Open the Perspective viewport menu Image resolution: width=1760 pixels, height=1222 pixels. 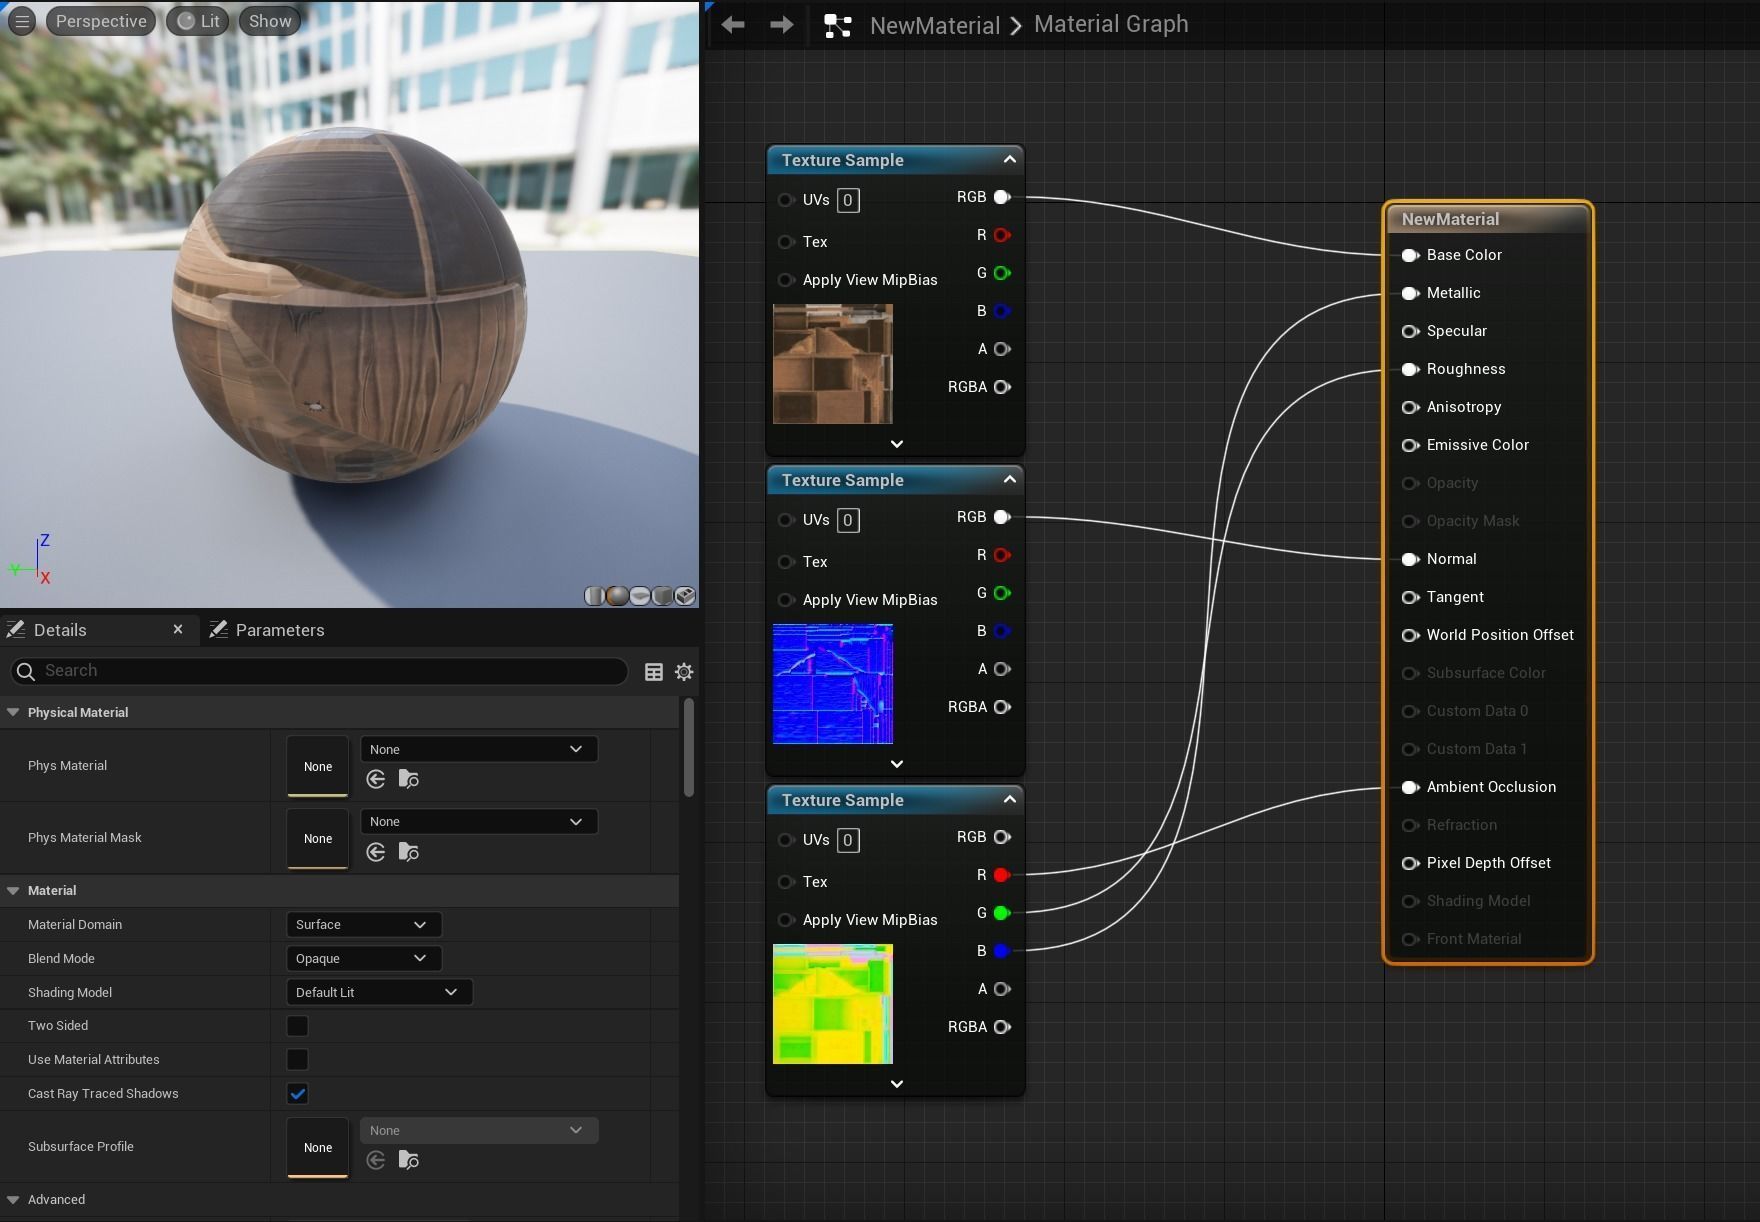101,21
